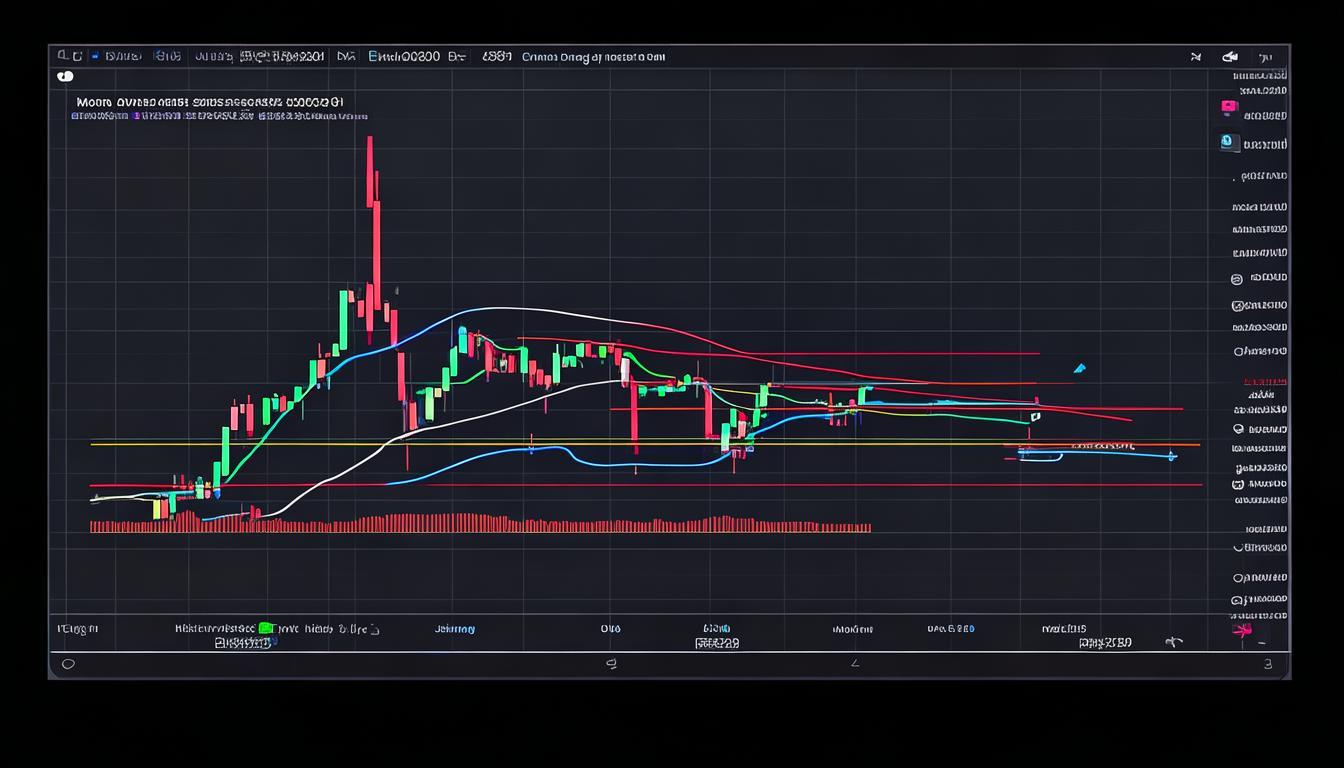Toggle the small blue square in top toolbar

pyautogui.click(x=95, y=57)
